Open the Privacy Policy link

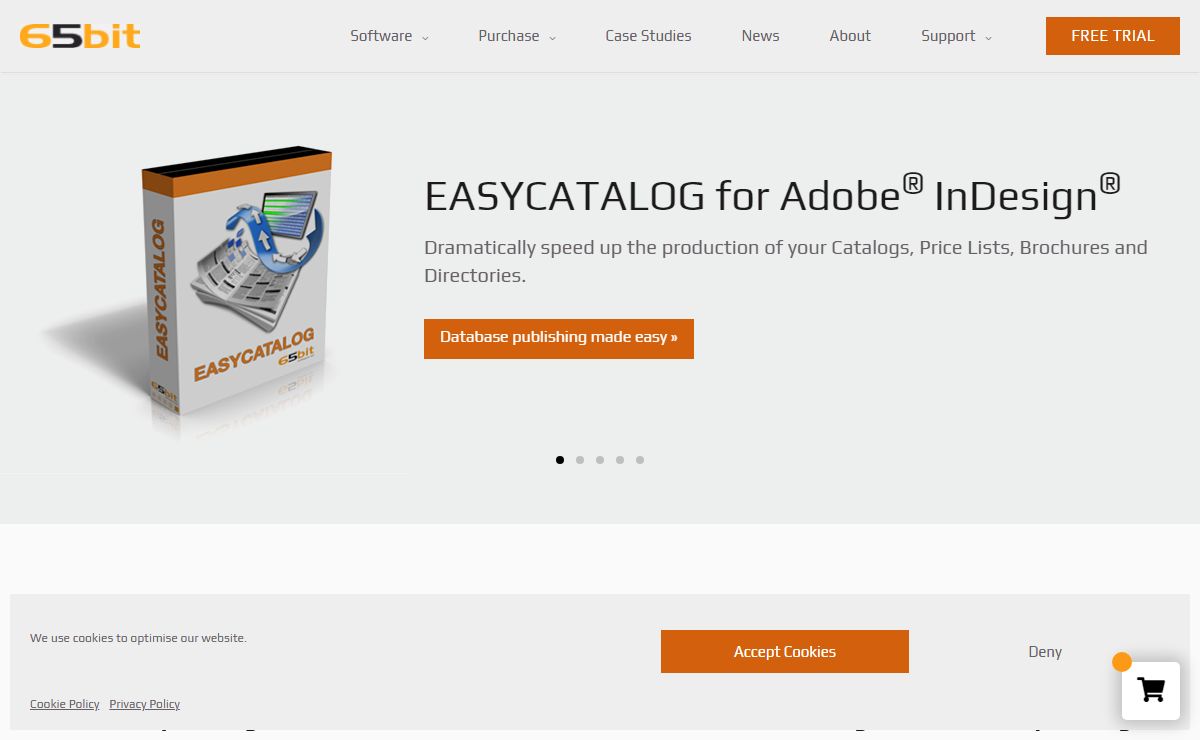(x=145, y=704)
